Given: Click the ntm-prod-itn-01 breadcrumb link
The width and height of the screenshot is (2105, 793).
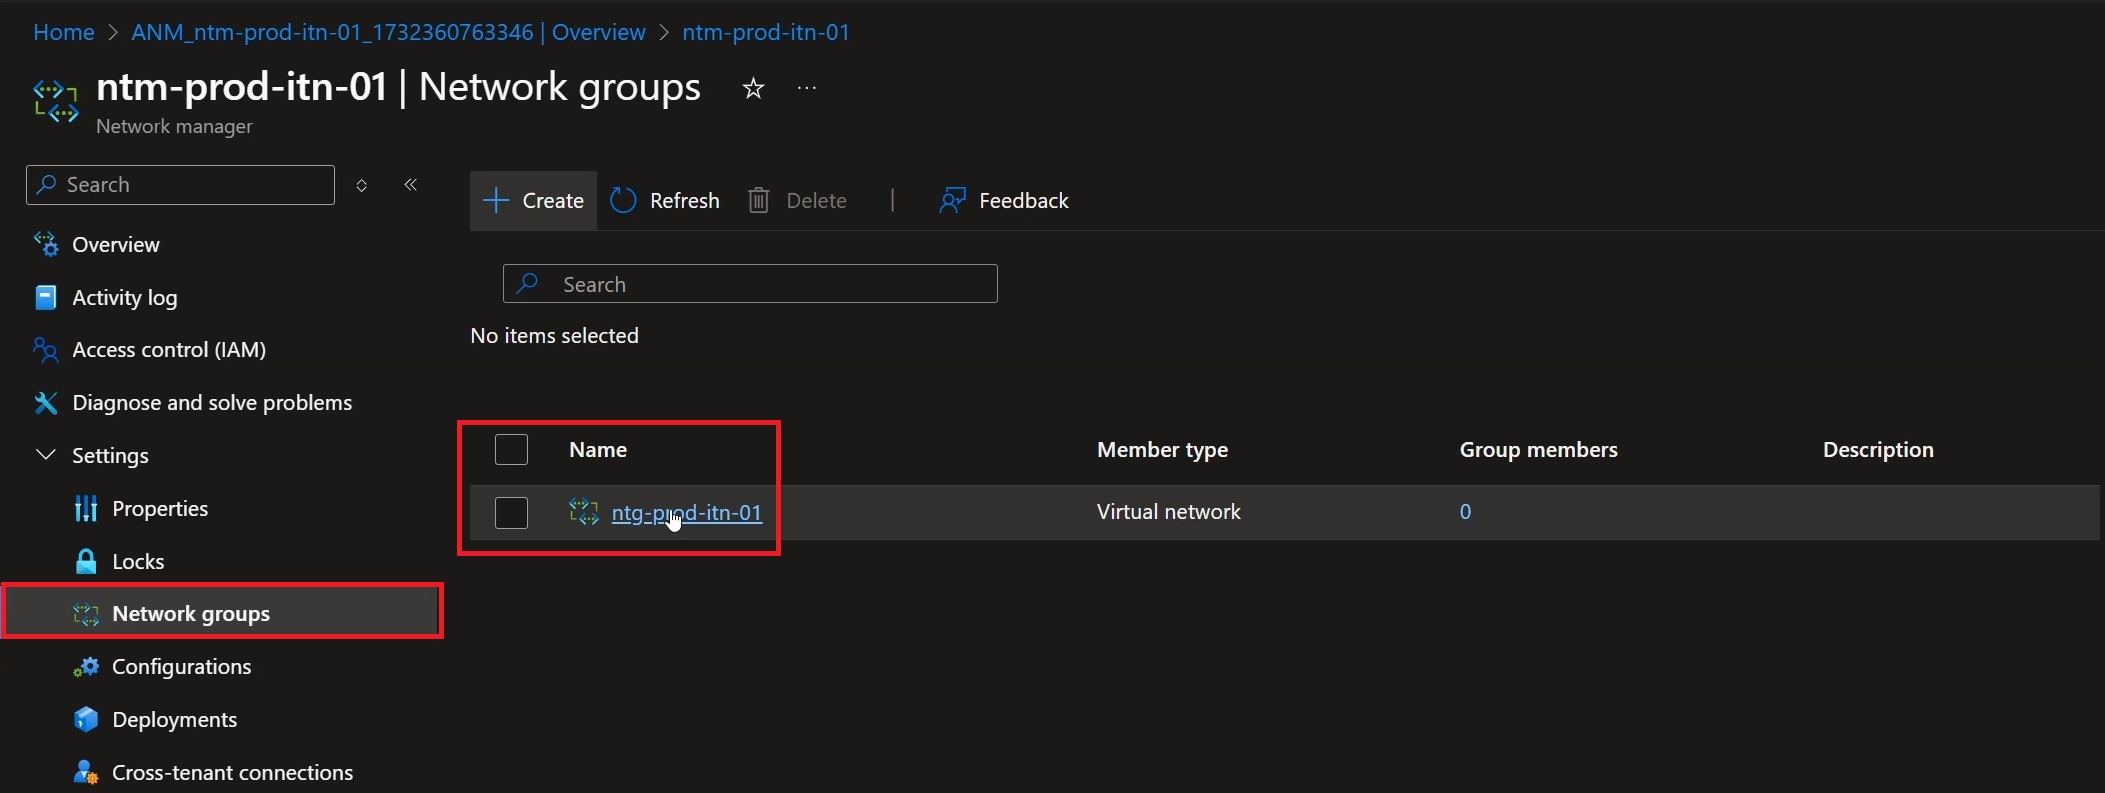Looking at the screenshot, I should point(766,32).
